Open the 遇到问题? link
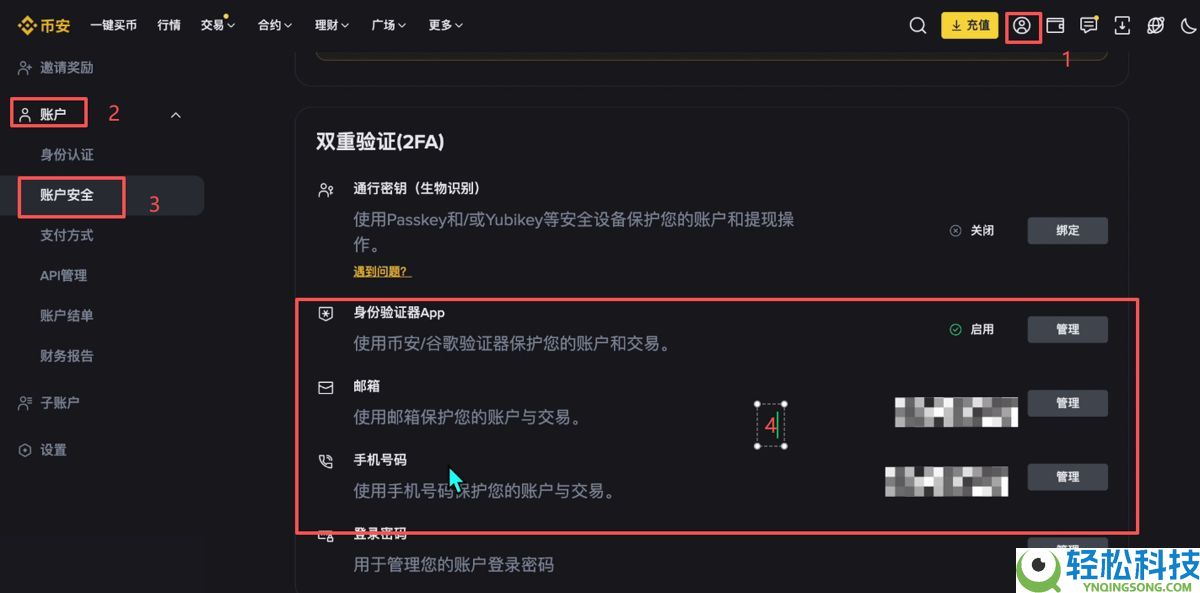The width and height of the screenshot is (1200, 593). pos(381,271)
